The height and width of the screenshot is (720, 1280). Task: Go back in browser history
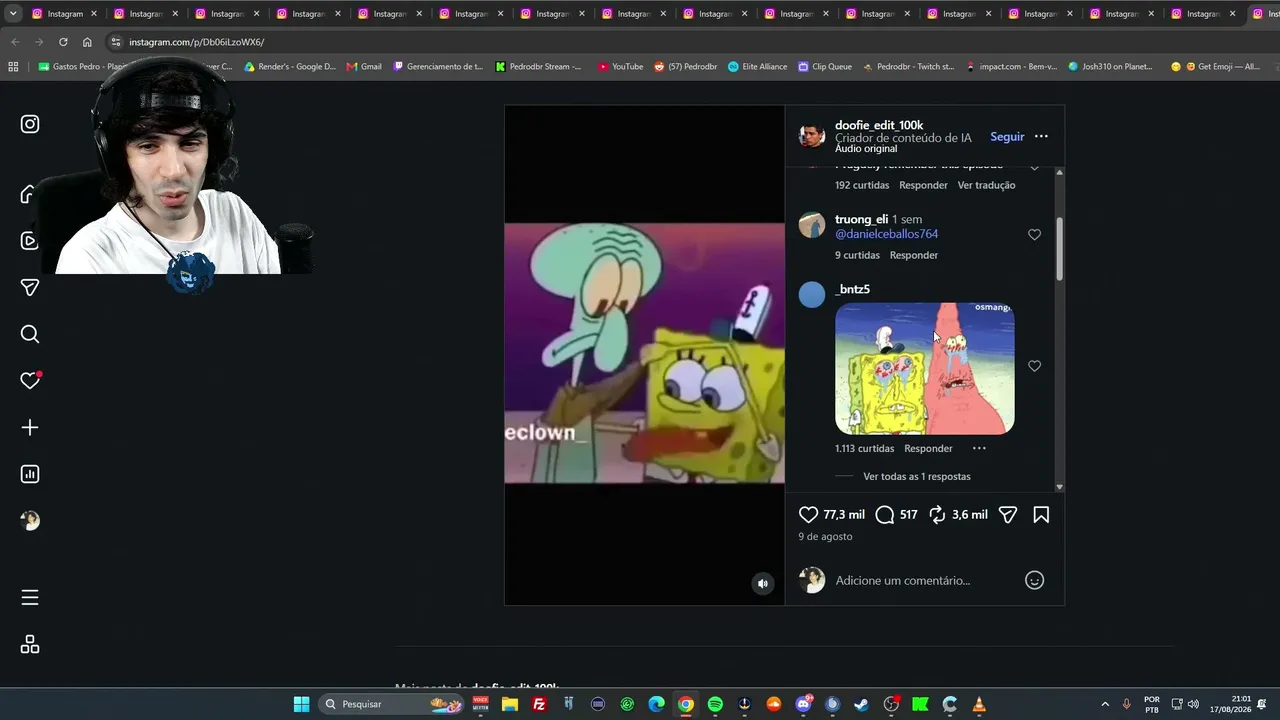click(15, 42)
